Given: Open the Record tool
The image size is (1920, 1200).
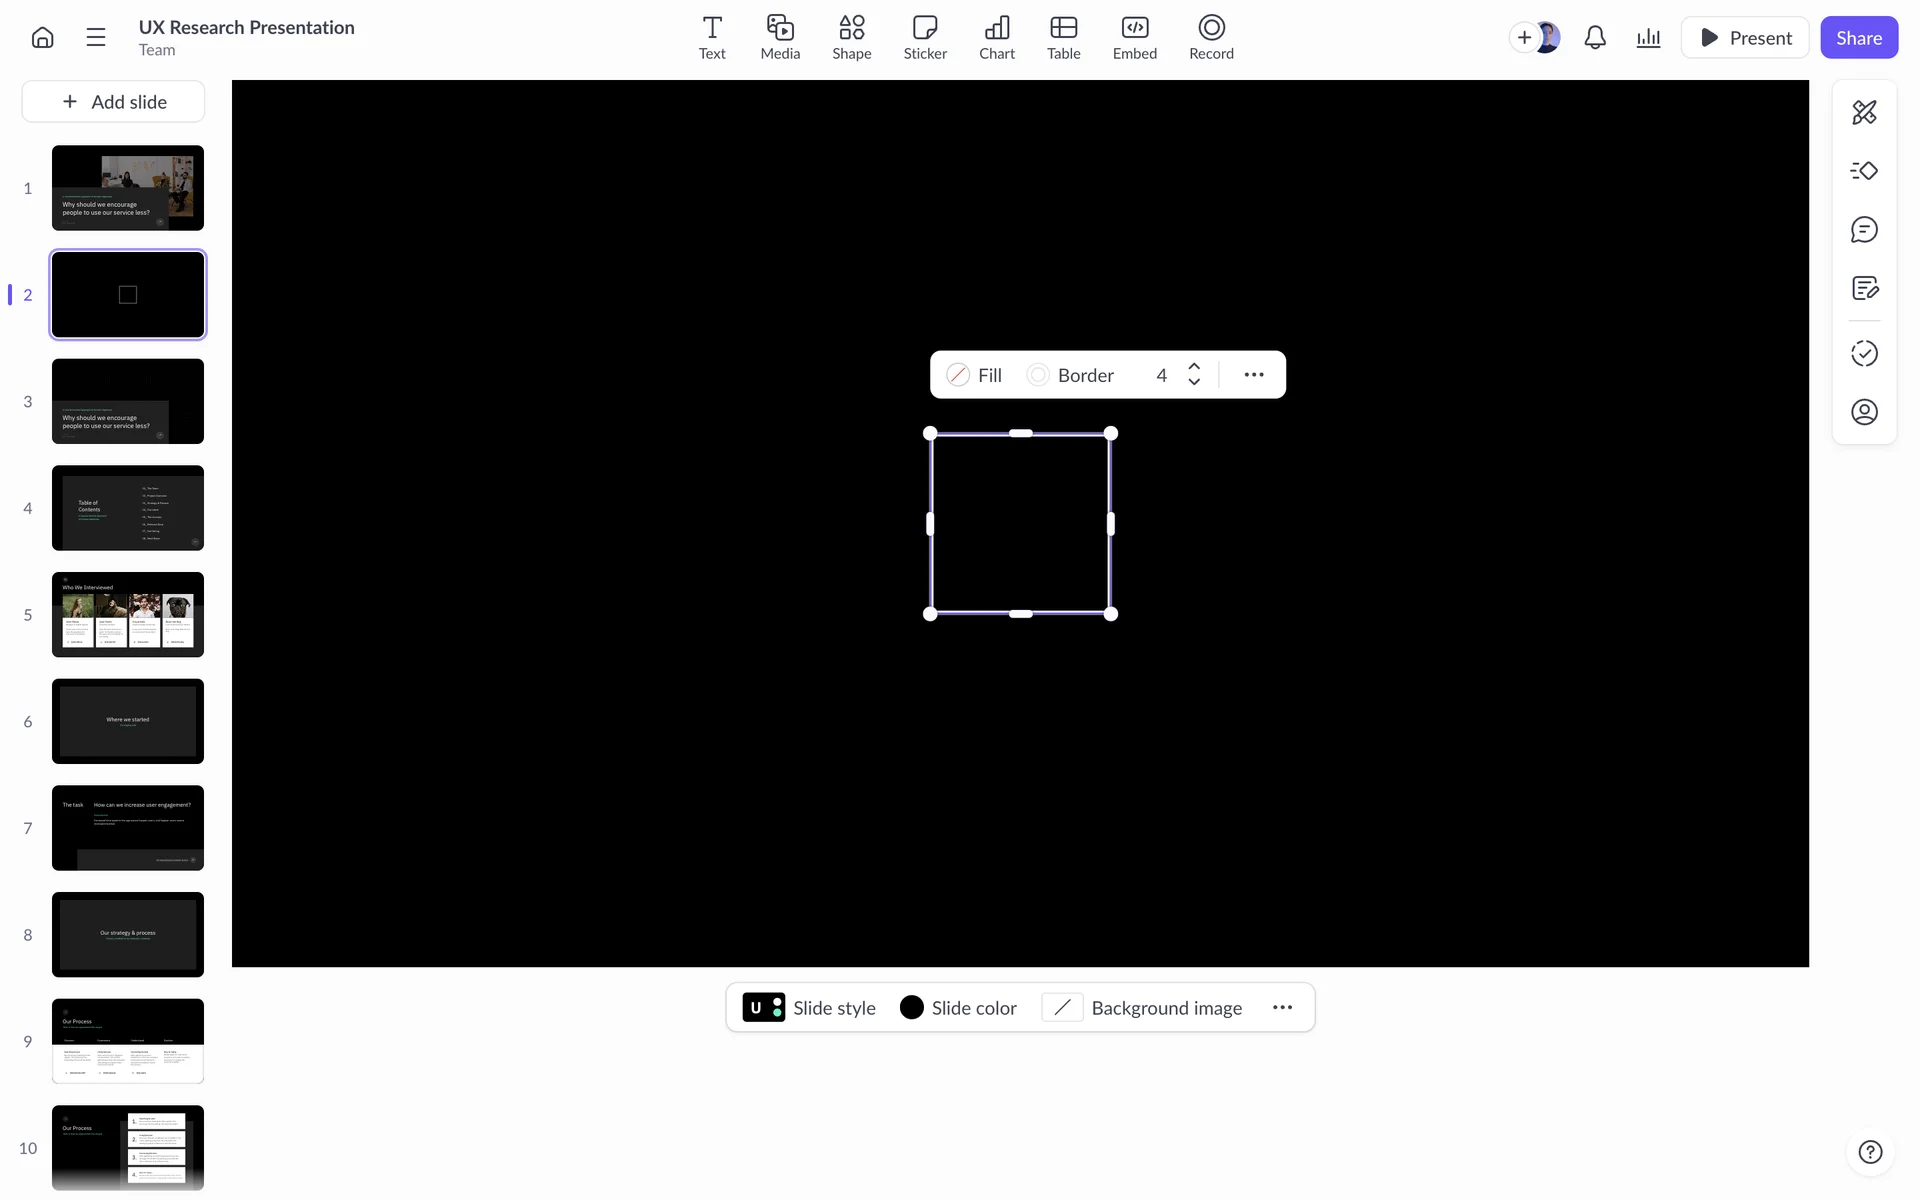Looking at the screenshot, I should [1211, 37].
